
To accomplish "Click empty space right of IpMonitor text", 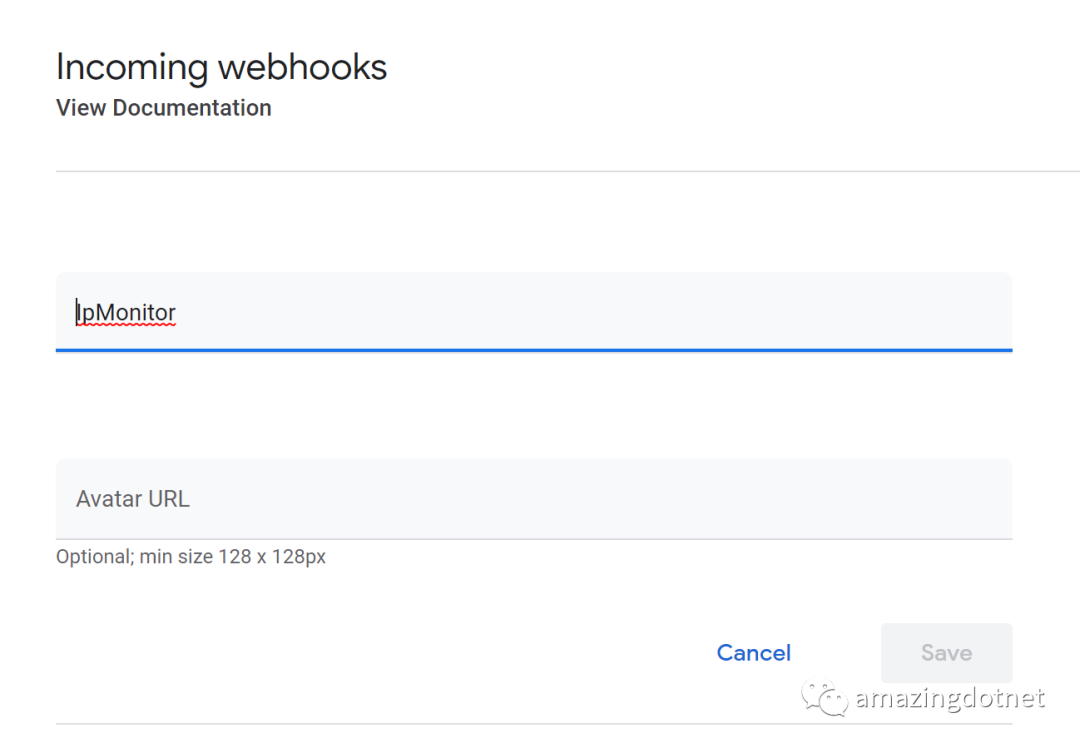I will (592, 312).
